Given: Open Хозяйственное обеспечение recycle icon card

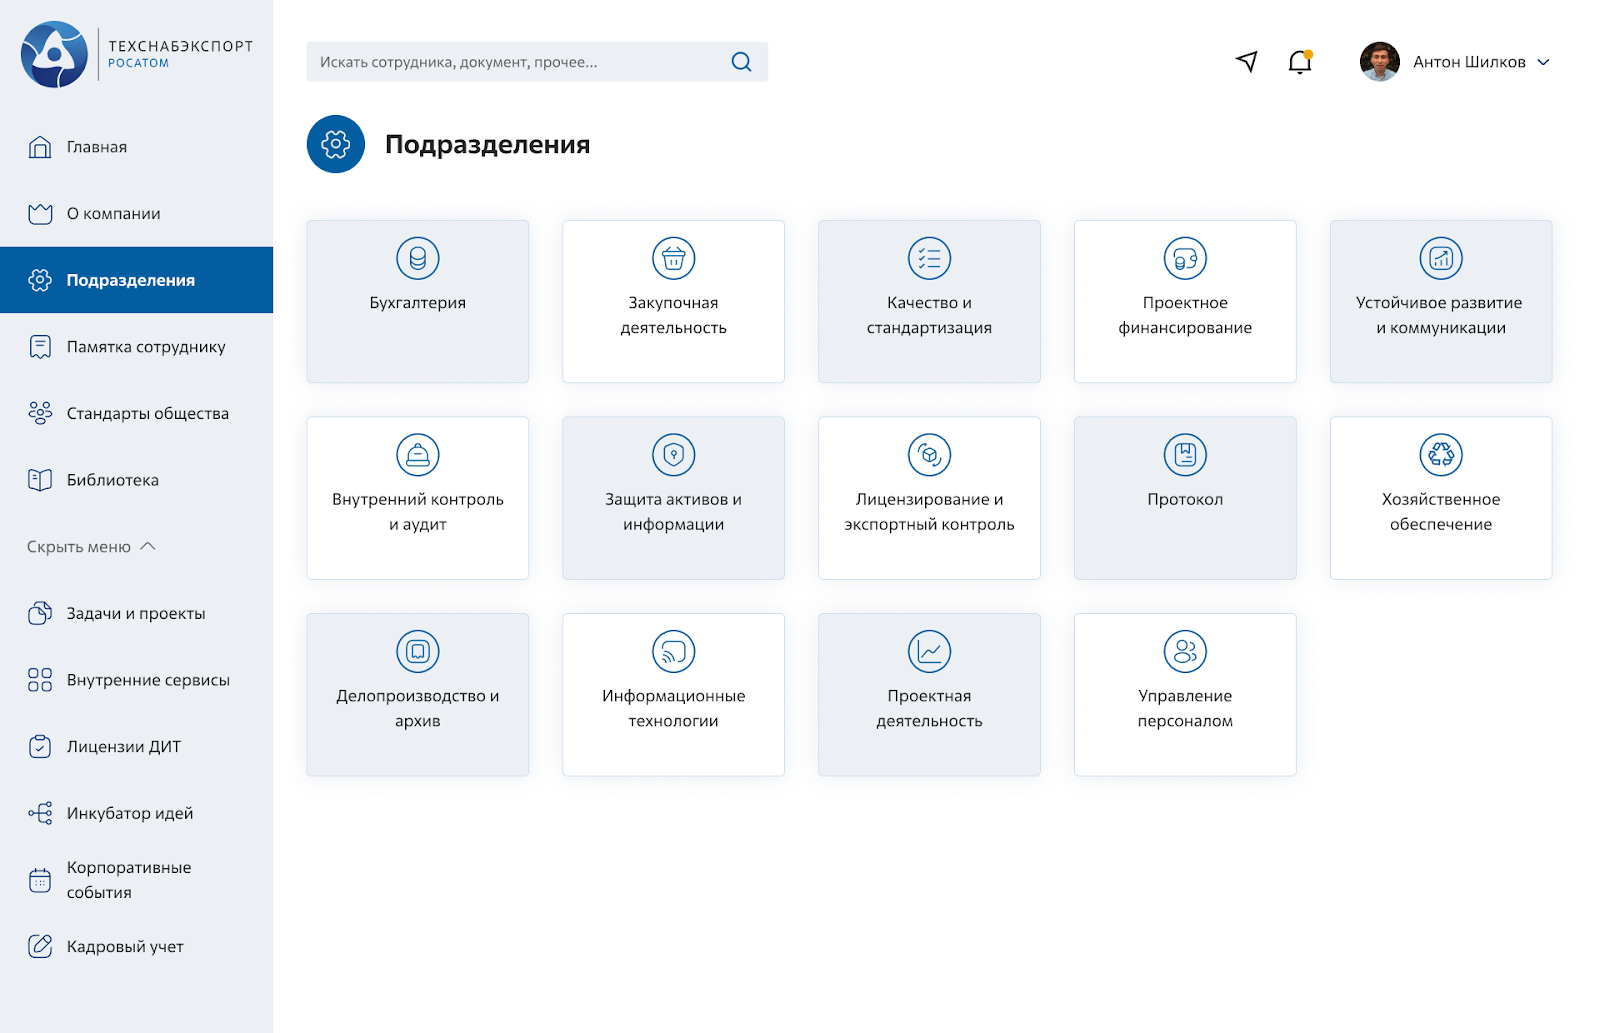Looking at the screenshot, I should tap(1440, 498).
